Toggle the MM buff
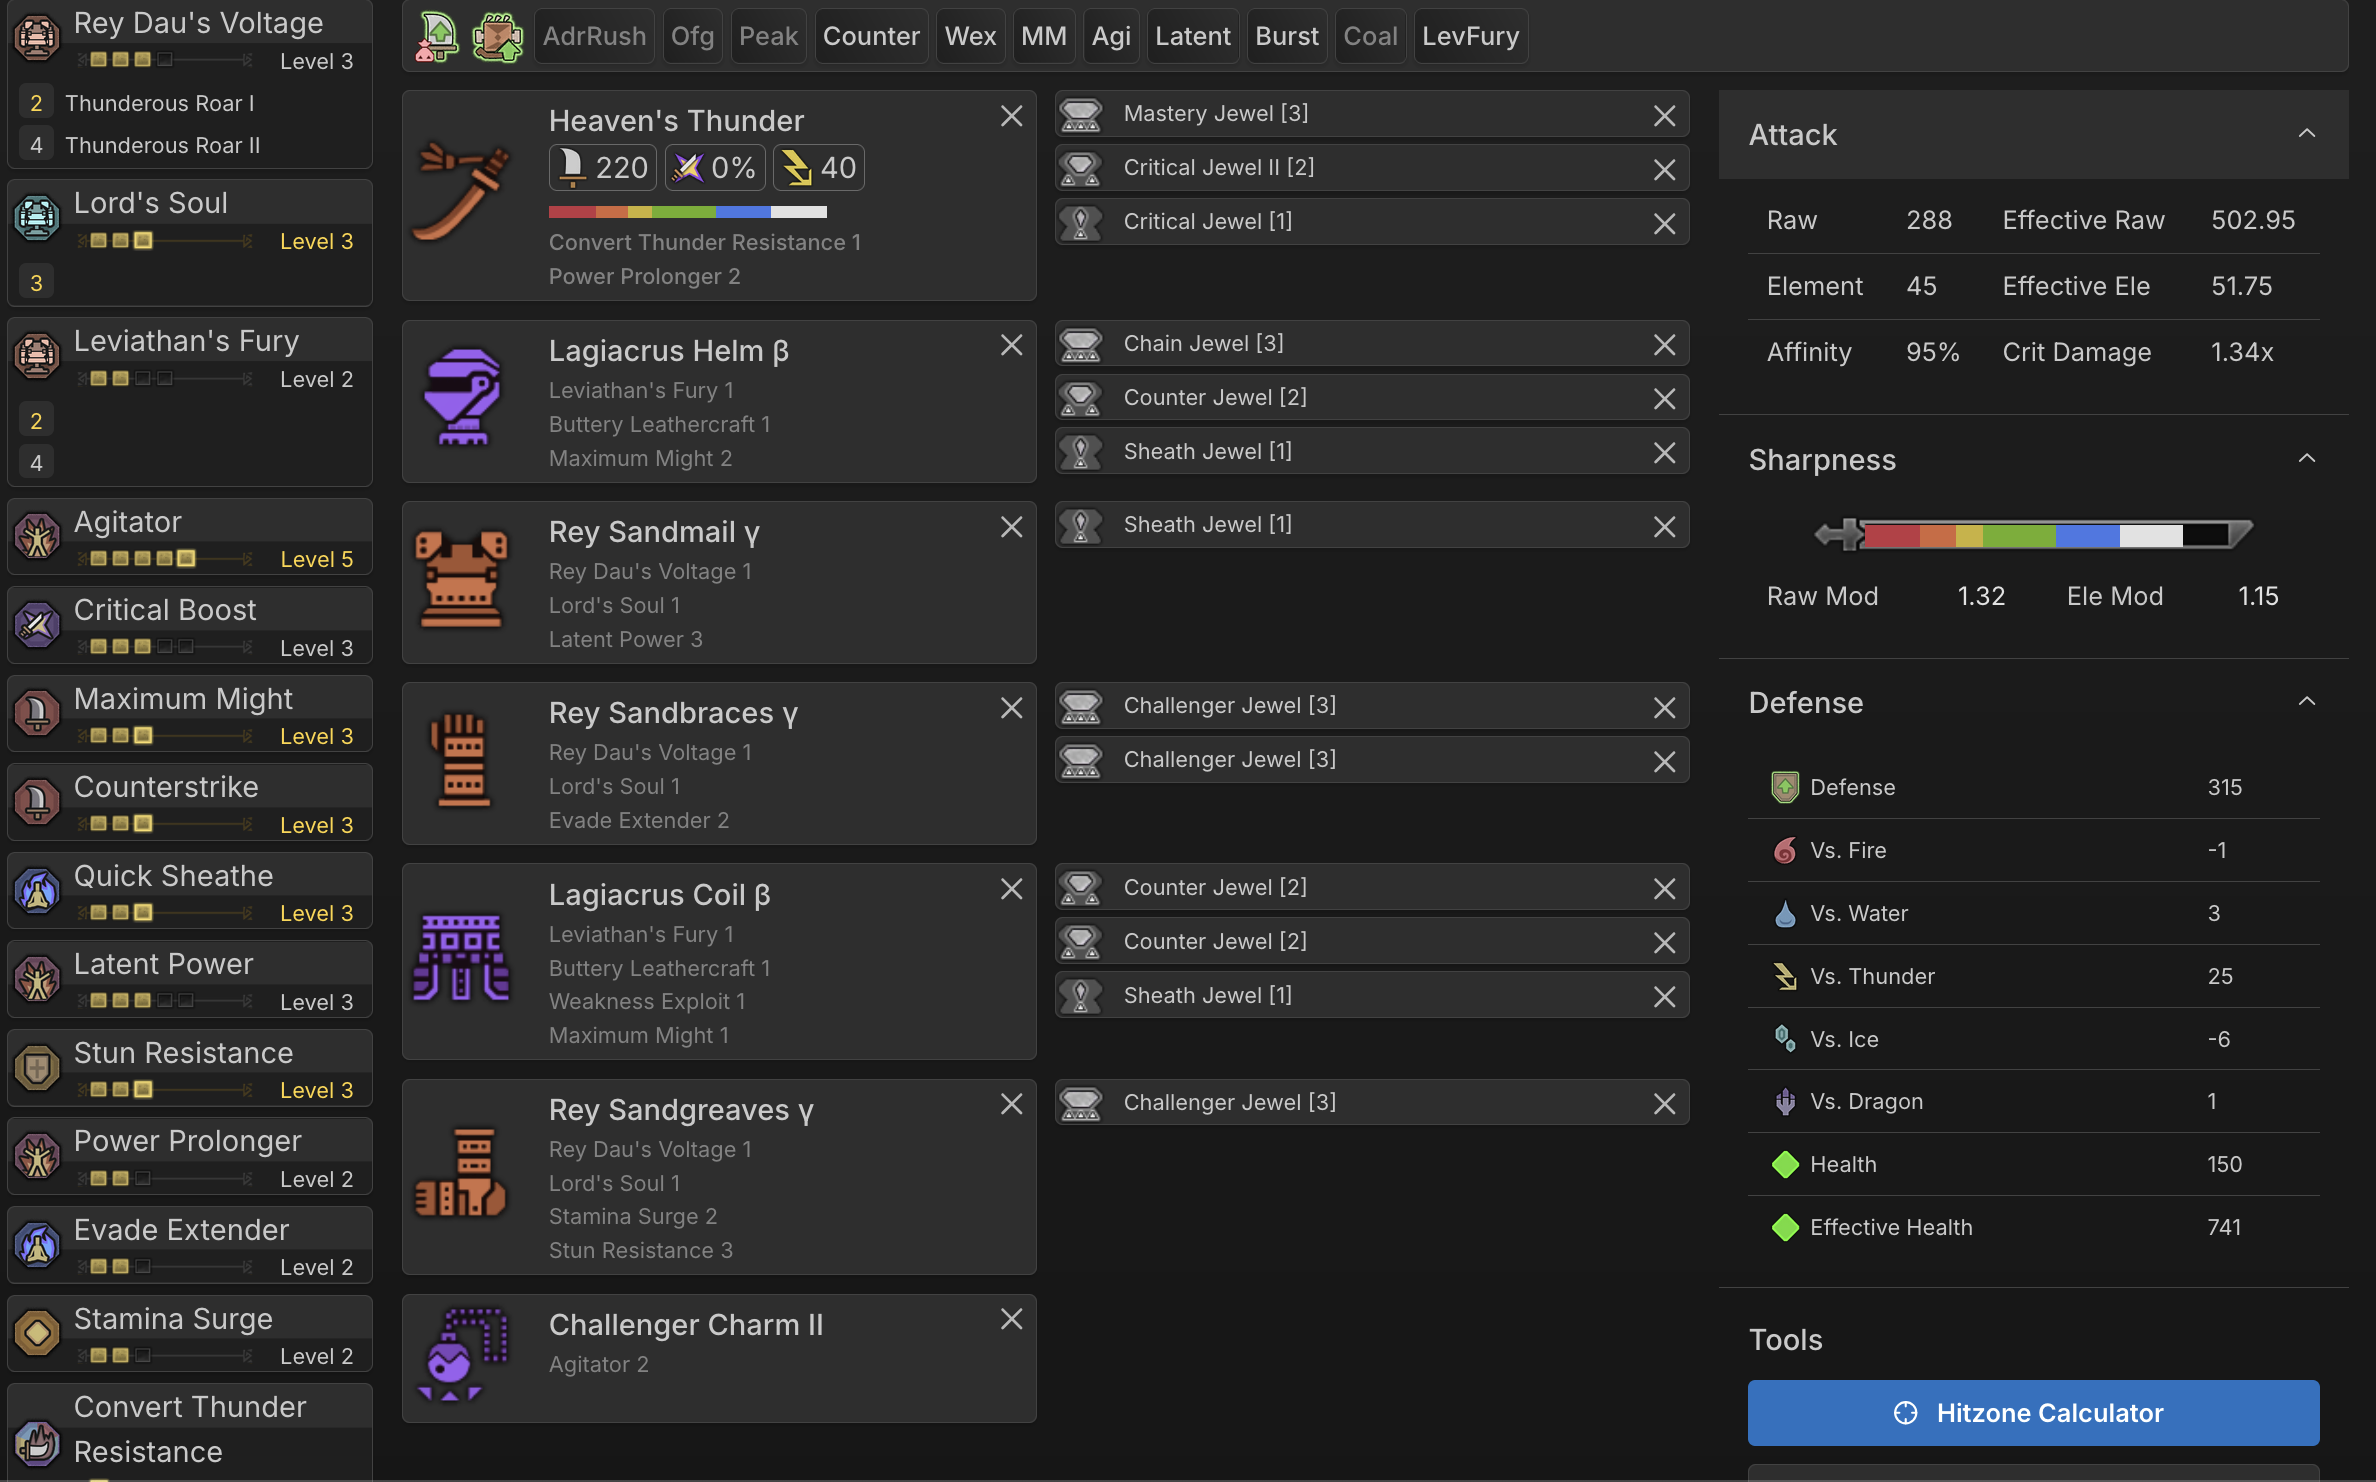This screenshot has height=1482, width=2376. [1043, 37]
